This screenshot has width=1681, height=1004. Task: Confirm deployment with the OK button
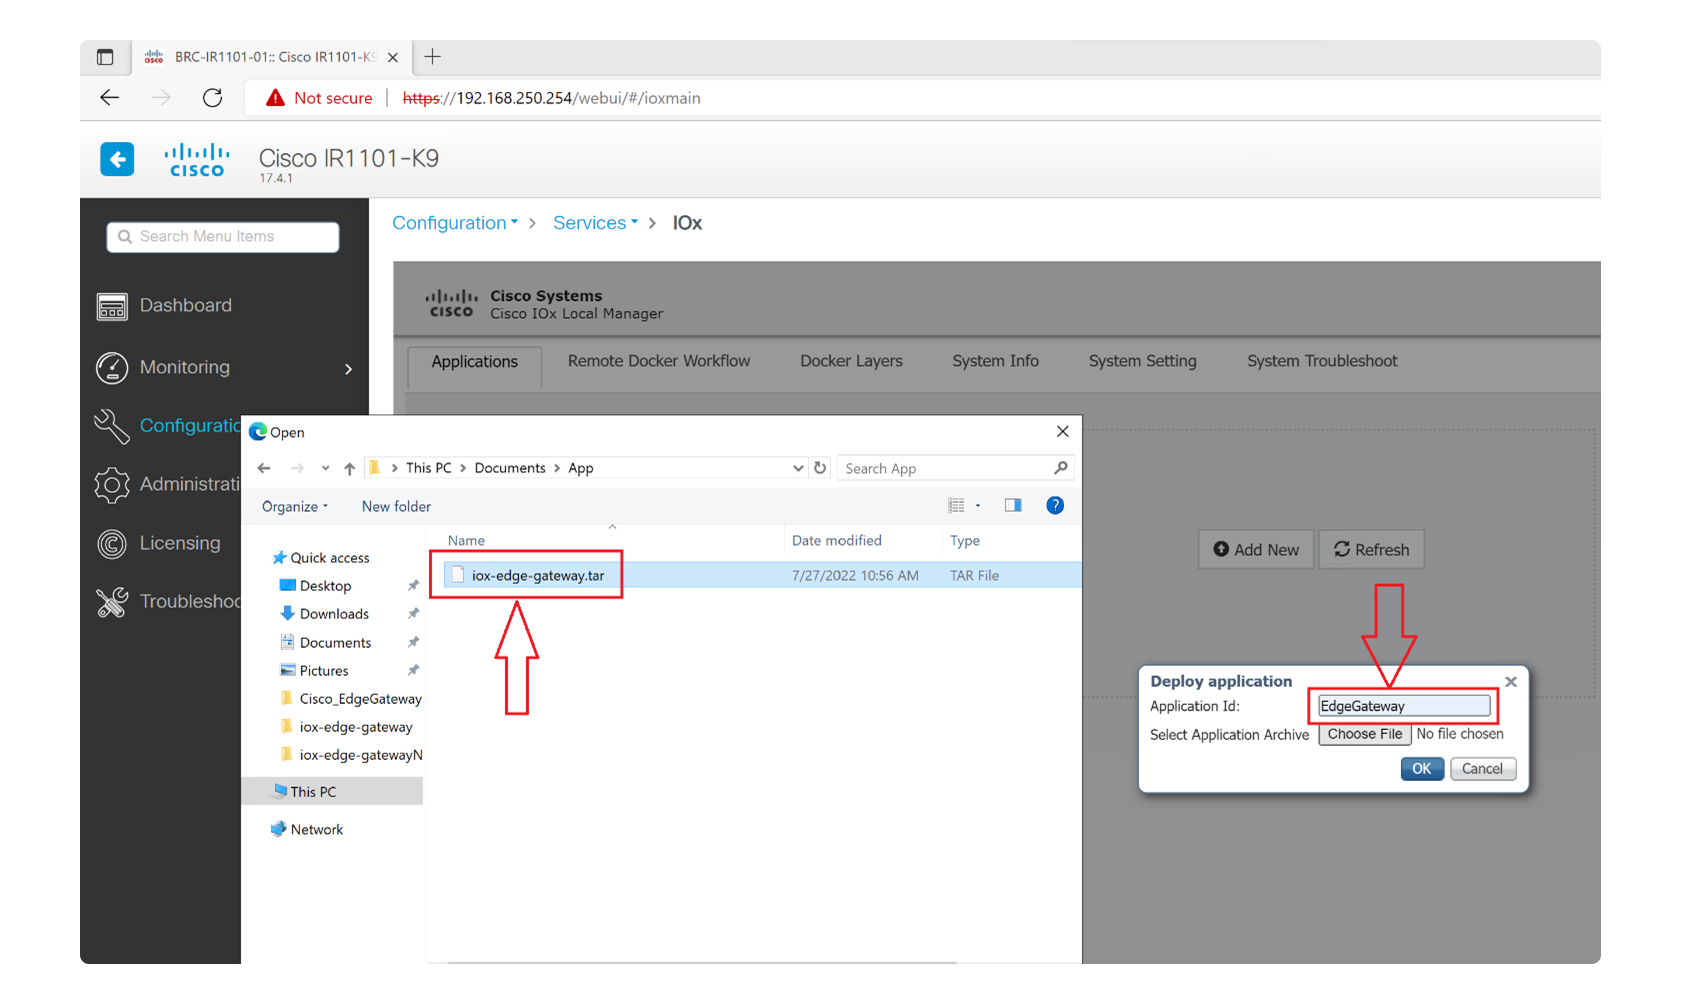click(1421, 769)
